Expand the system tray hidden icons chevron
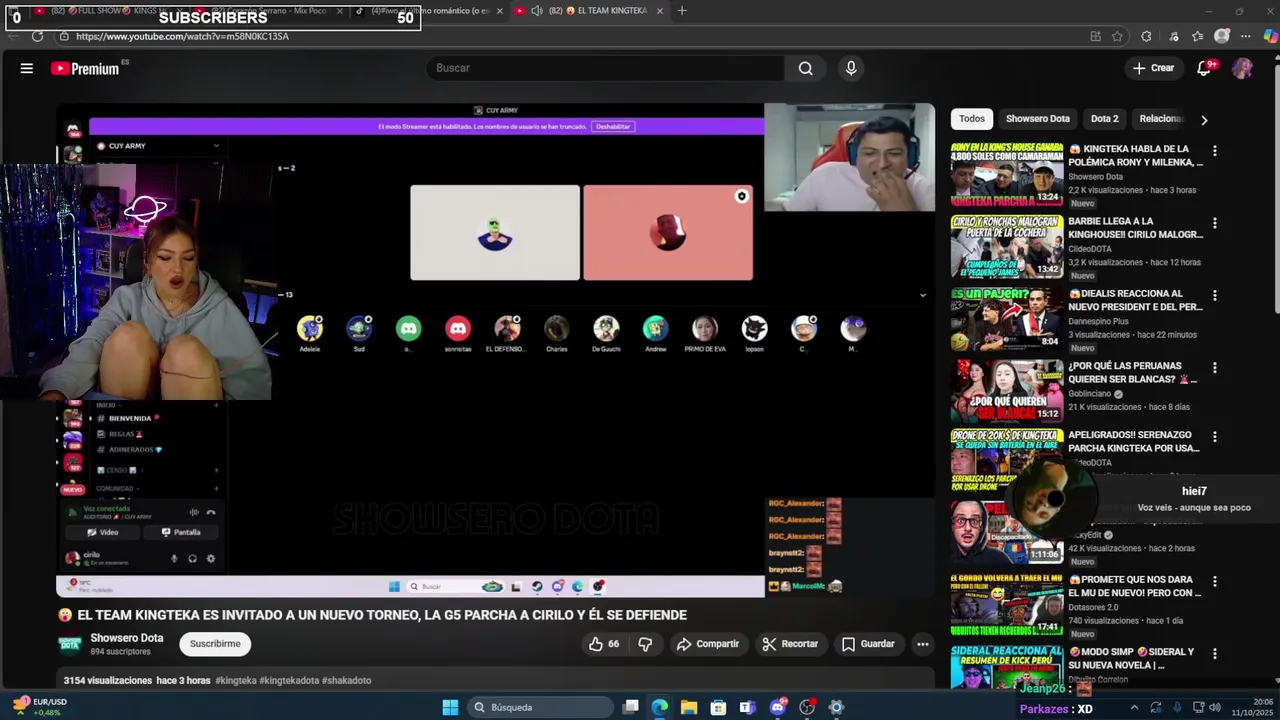1280x720 pixels. tap(1134, 708)
